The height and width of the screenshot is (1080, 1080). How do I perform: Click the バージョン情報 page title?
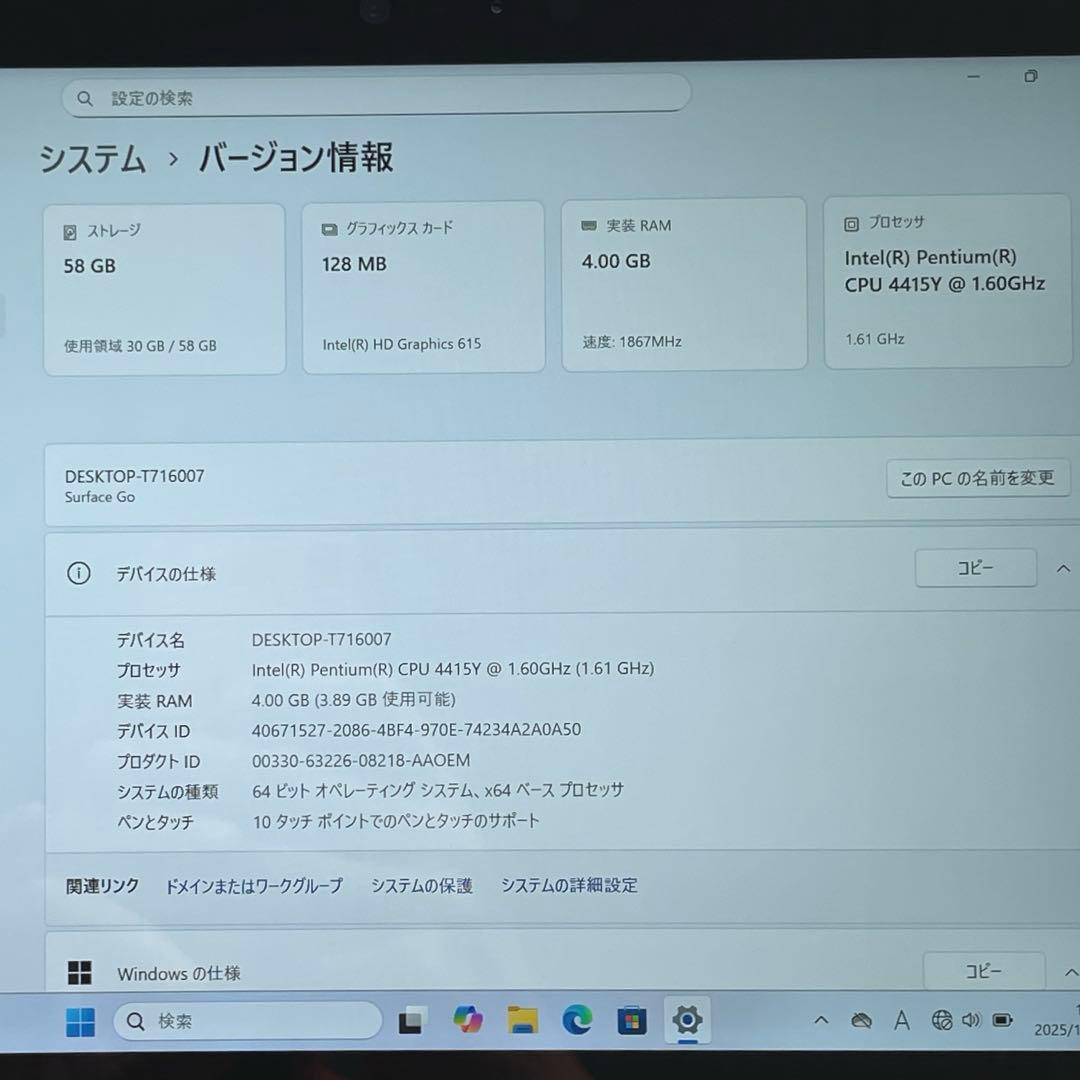296,158
